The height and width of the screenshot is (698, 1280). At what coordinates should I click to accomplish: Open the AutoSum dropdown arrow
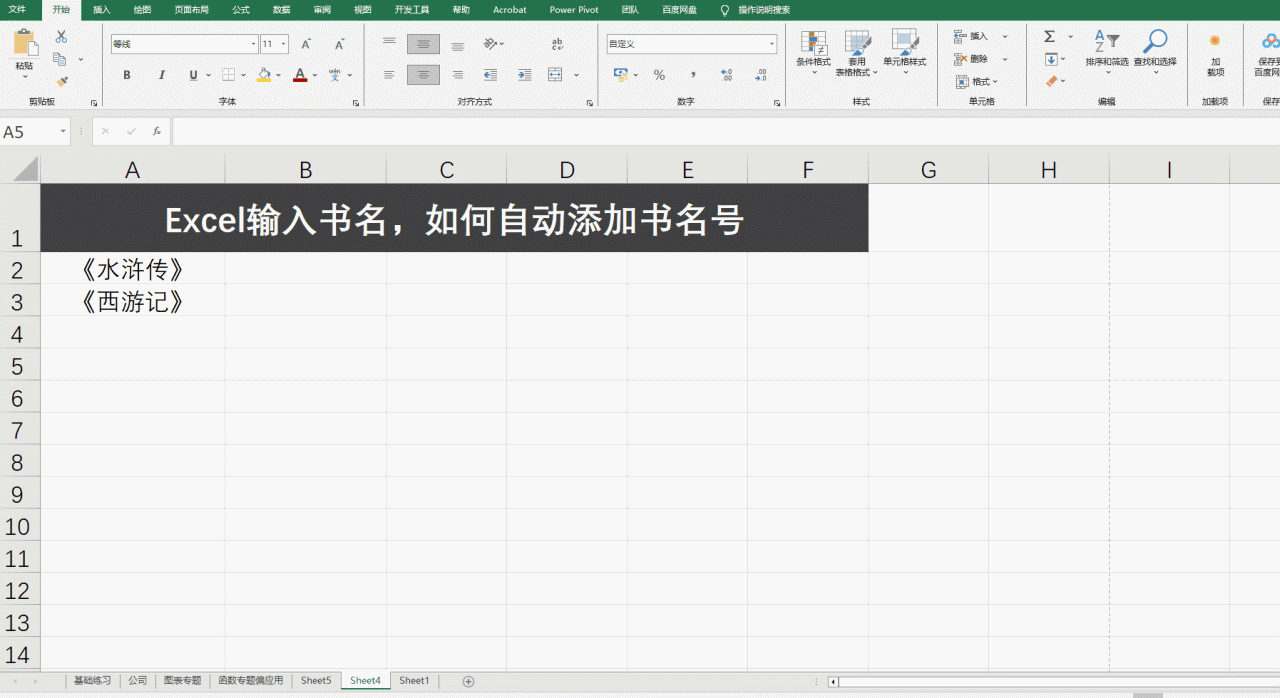click(1070, 37)
